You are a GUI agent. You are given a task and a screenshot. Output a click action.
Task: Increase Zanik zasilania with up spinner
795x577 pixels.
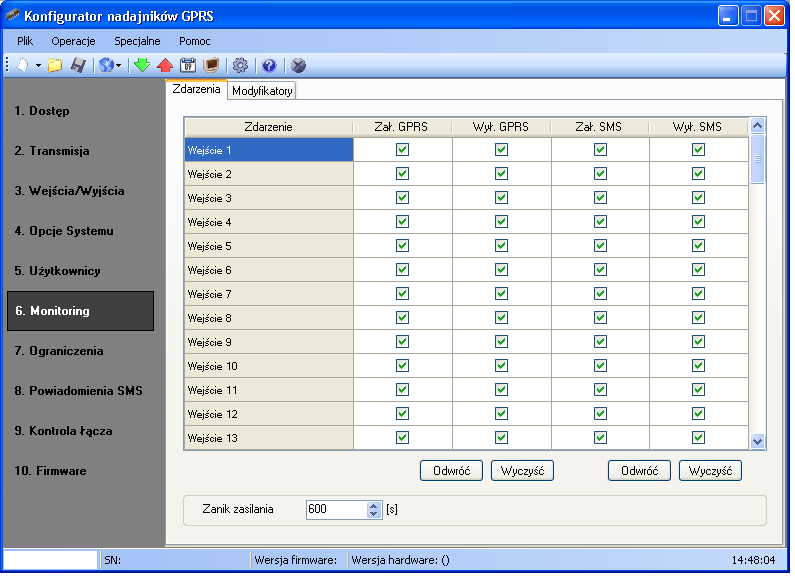pos(374,506)
